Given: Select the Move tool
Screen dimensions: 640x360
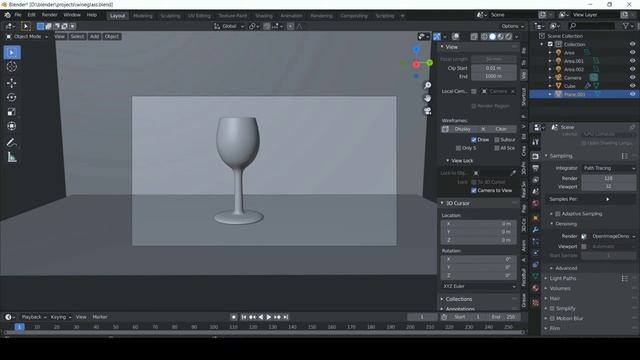Looking at the screenshot, I should [x=12, y=83].
